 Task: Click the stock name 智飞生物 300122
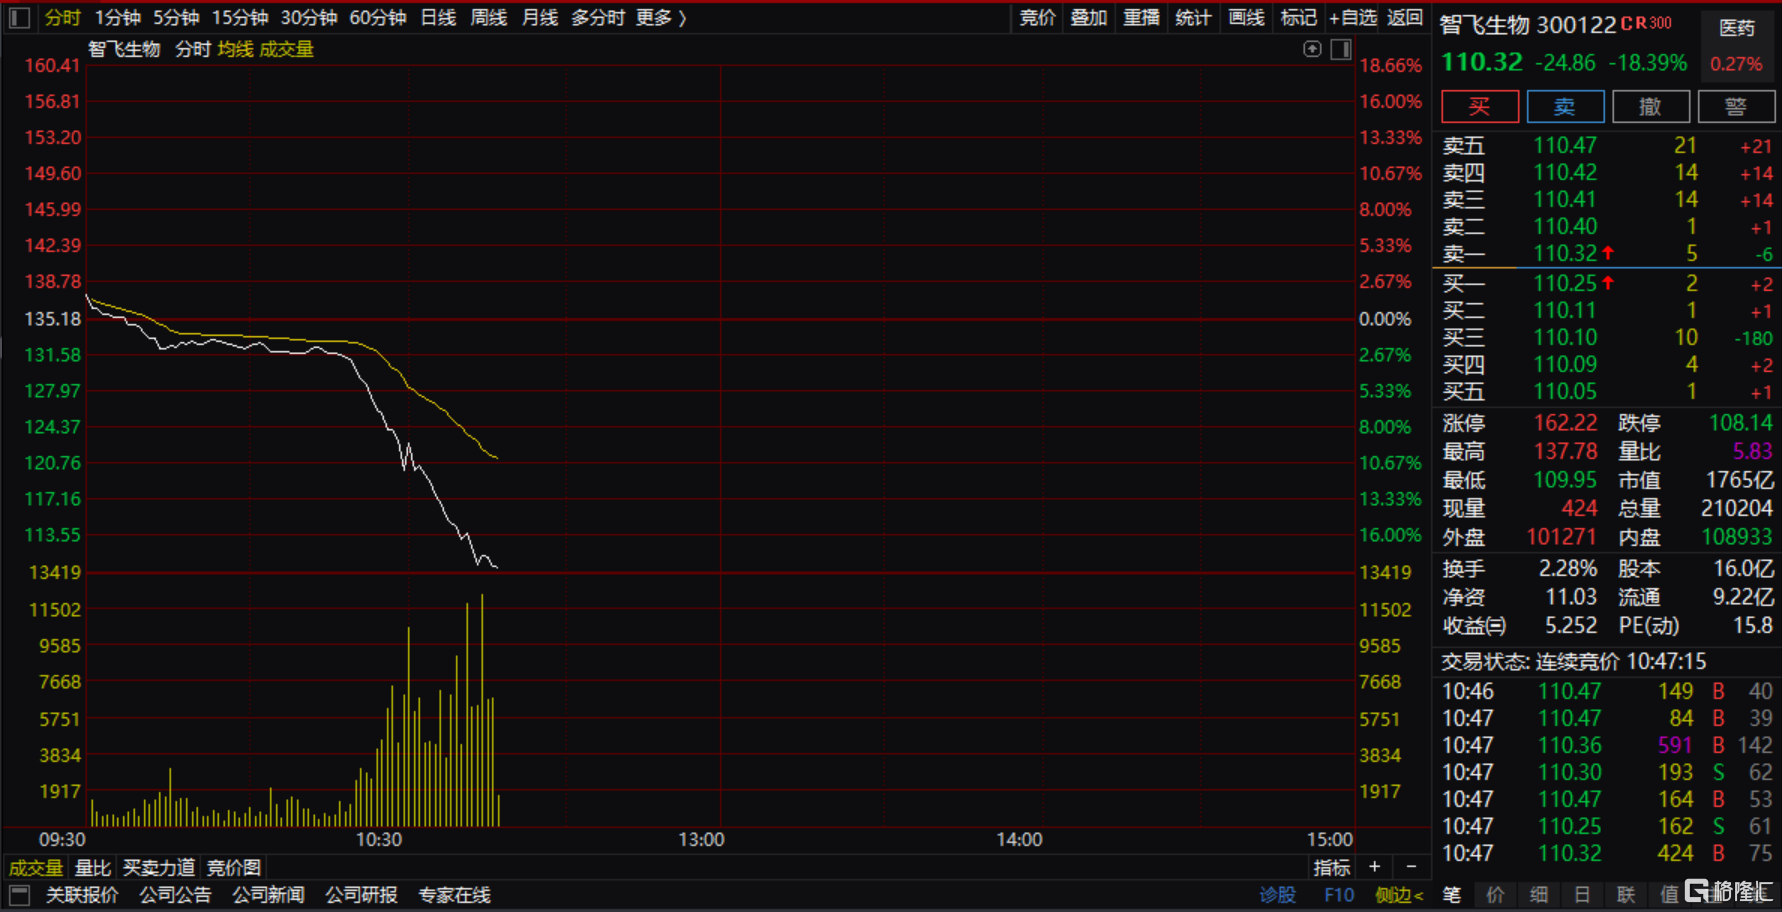click(x=1527, y=25)
